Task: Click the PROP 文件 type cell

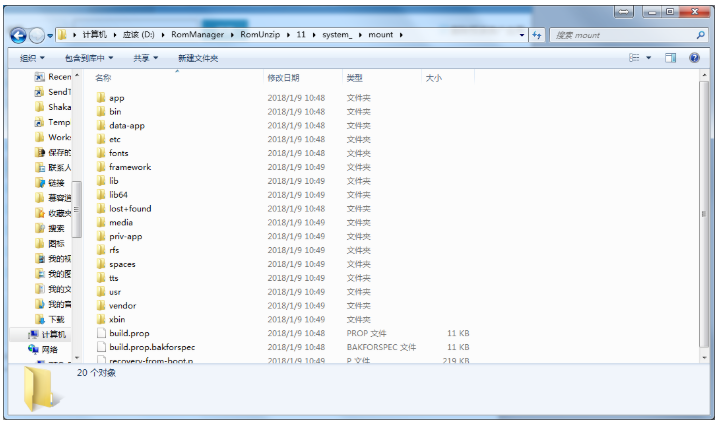Action: click(x=366, y=333)
